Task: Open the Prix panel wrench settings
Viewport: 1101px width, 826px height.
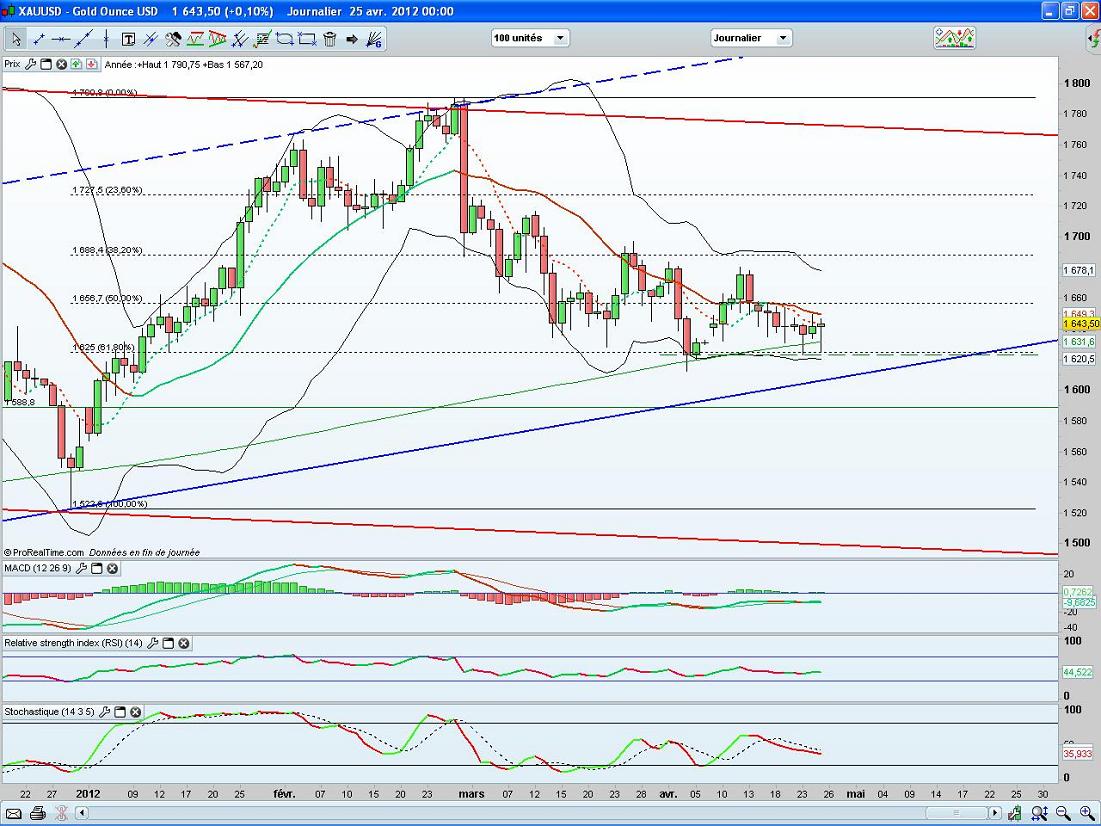Action: (30, 64)
